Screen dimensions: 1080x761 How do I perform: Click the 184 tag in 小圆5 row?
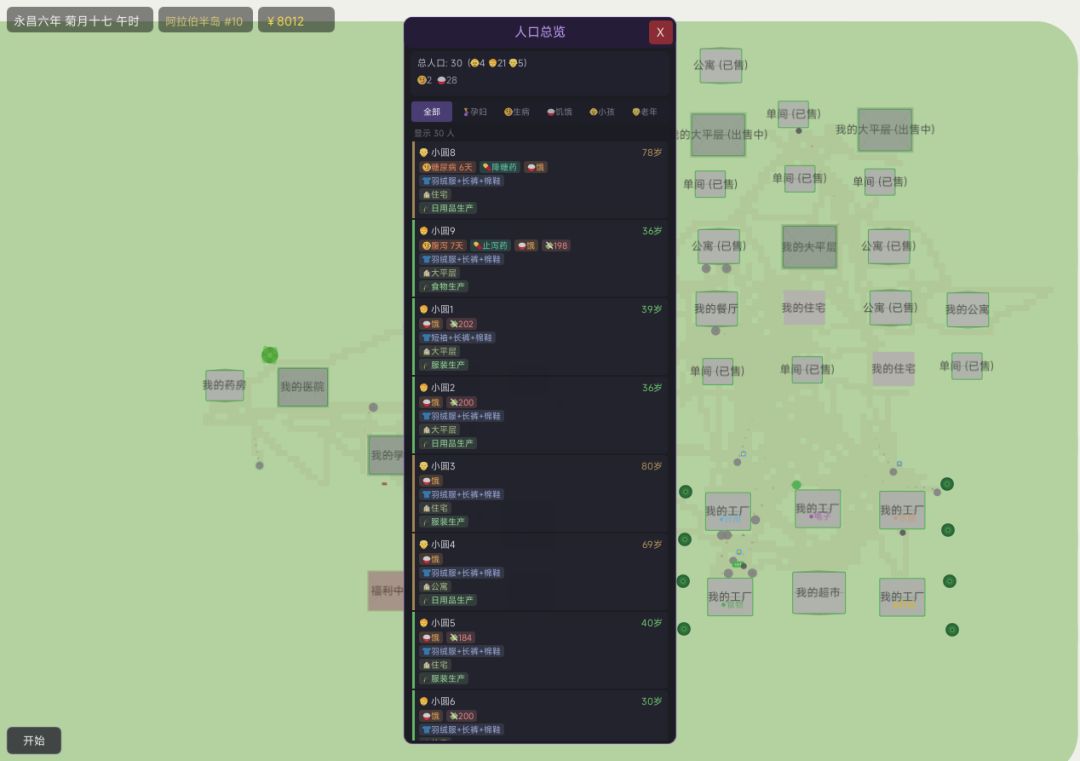coord(461,638)
